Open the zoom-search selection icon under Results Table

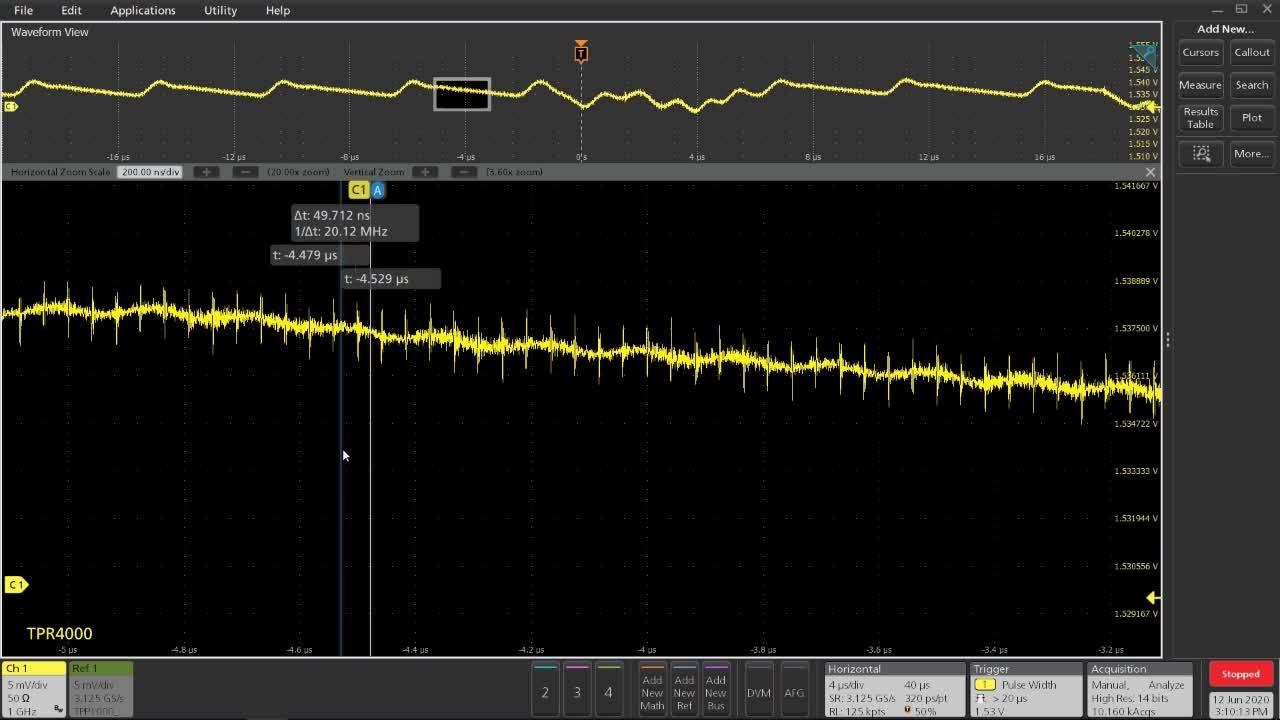(1200, 154)
